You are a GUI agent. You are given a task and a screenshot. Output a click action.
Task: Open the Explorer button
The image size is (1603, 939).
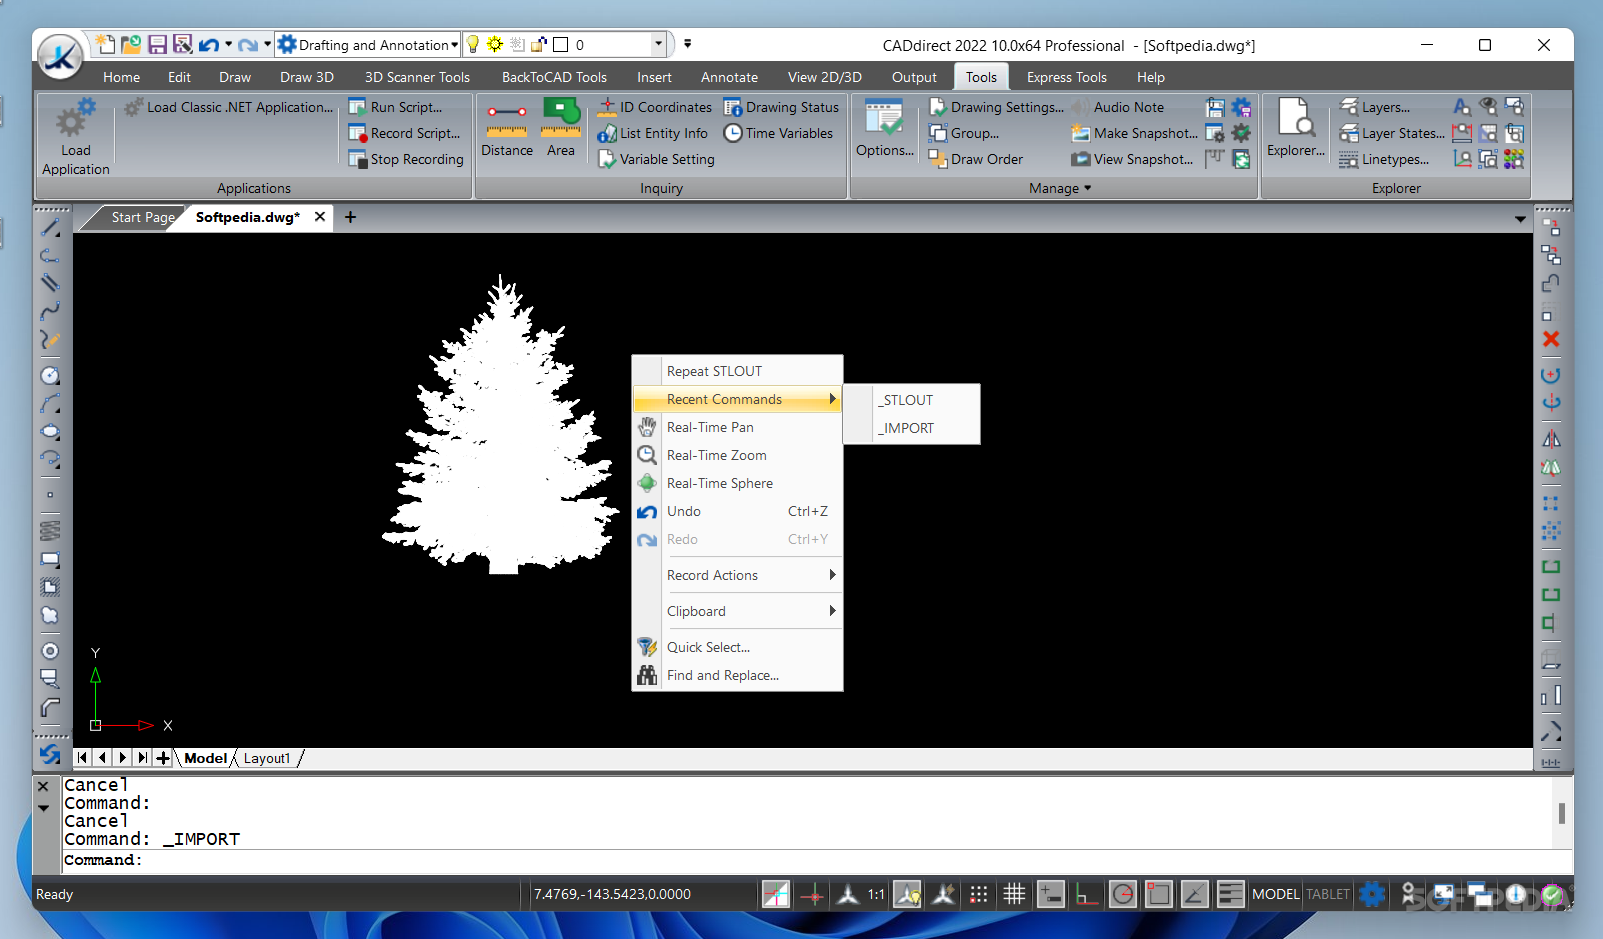coord(1296,128)
